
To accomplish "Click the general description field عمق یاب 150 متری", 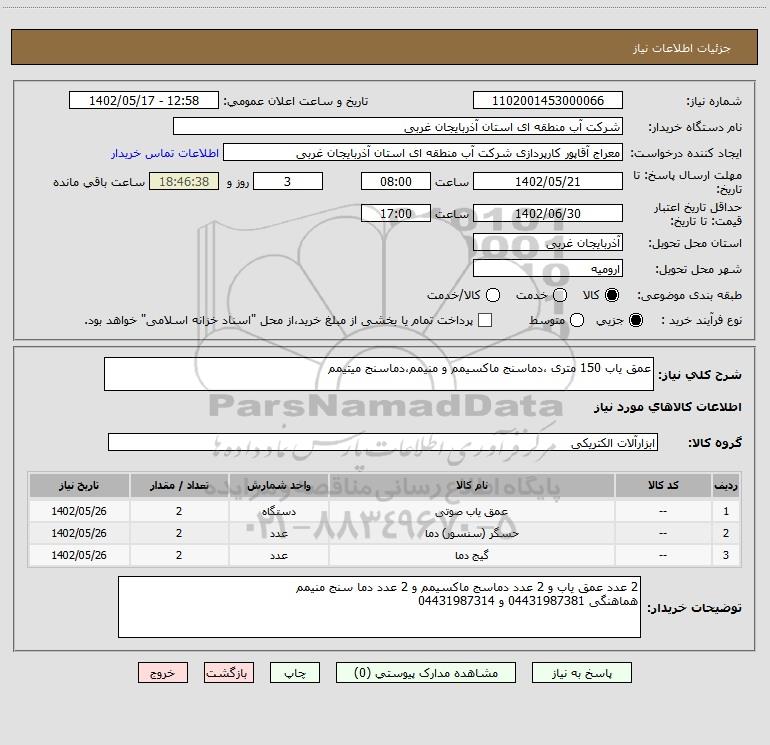I will (x=379, y=374).
